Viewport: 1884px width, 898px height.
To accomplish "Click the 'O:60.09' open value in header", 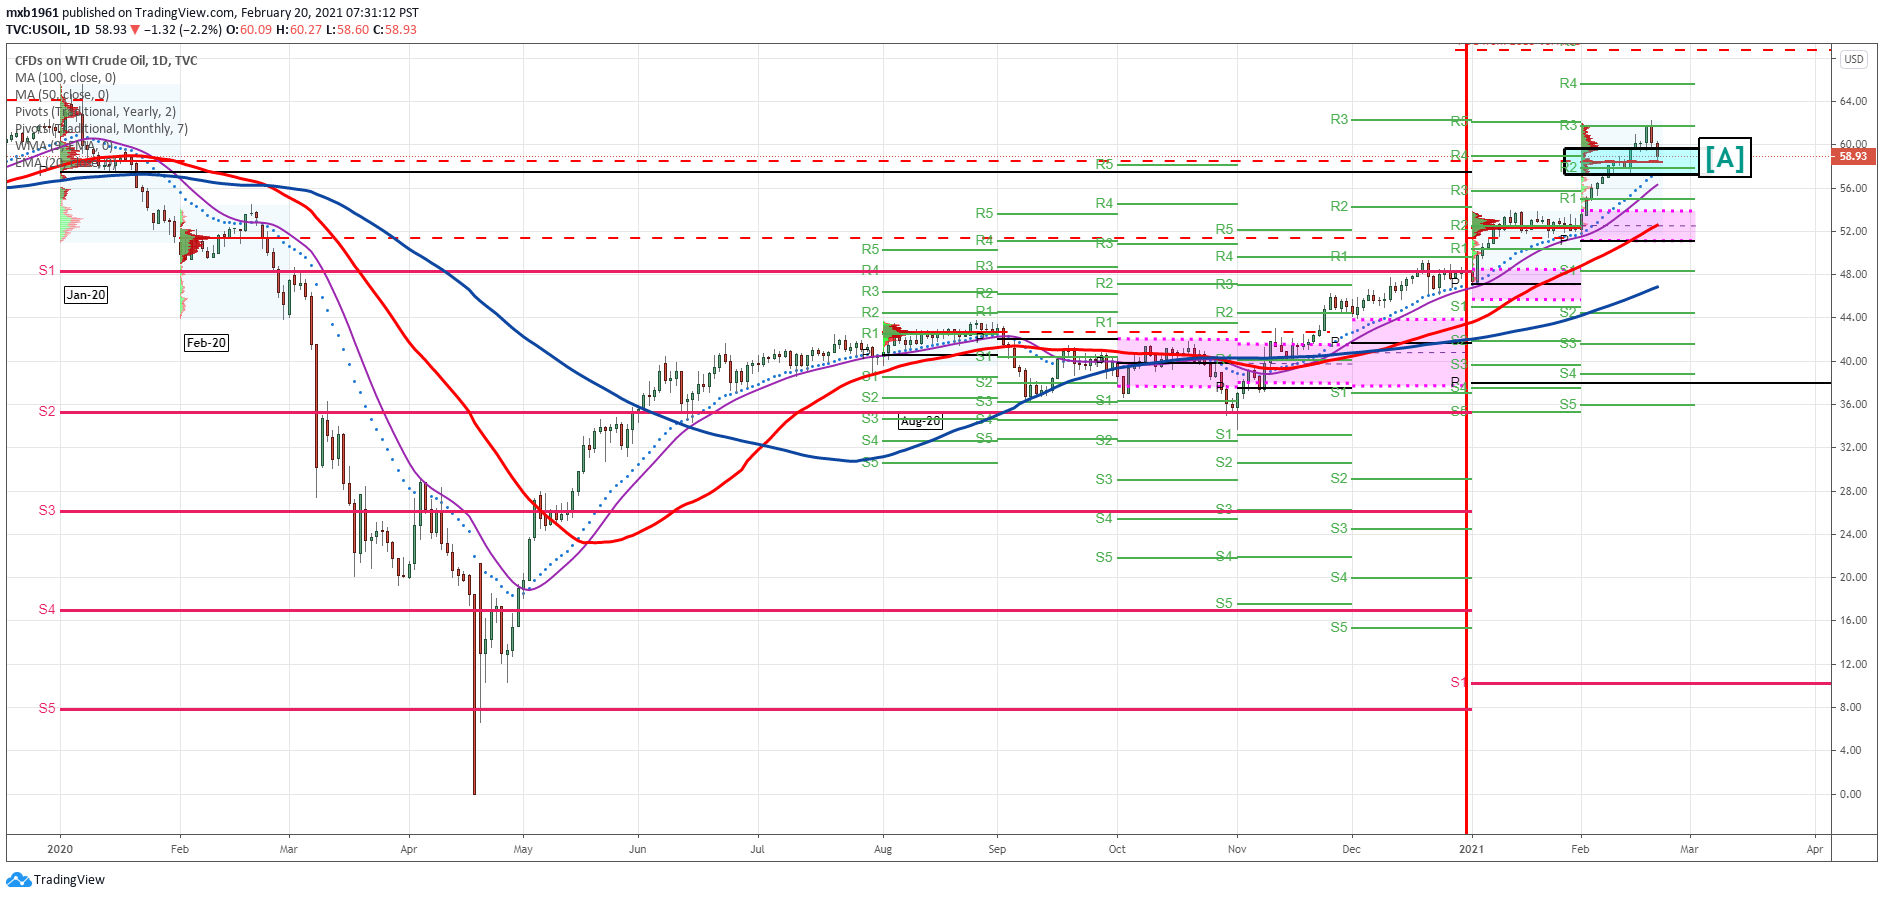I will point(249,30).
